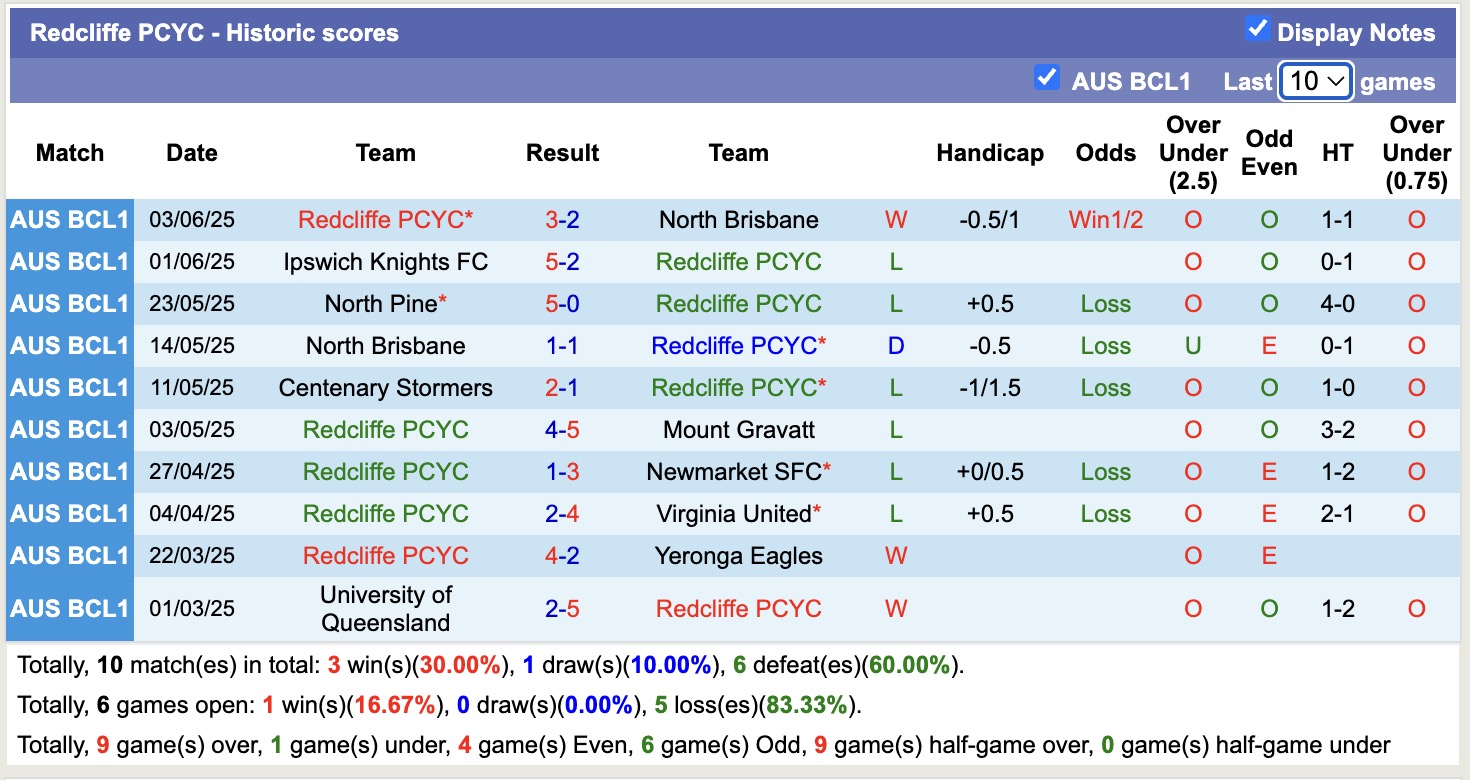1470x780 pixels.
Task: Select the Win1/2 odds entry
Action: point(1105,219)
